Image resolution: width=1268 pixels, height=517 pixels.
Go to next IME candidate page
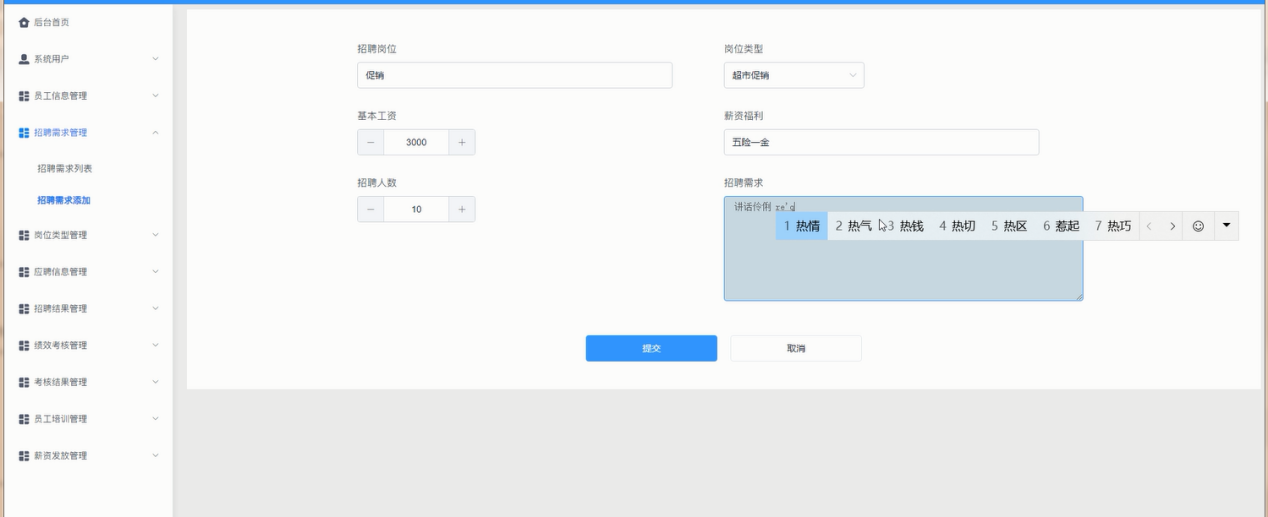pyautogui.click(x=1172, y=226)
